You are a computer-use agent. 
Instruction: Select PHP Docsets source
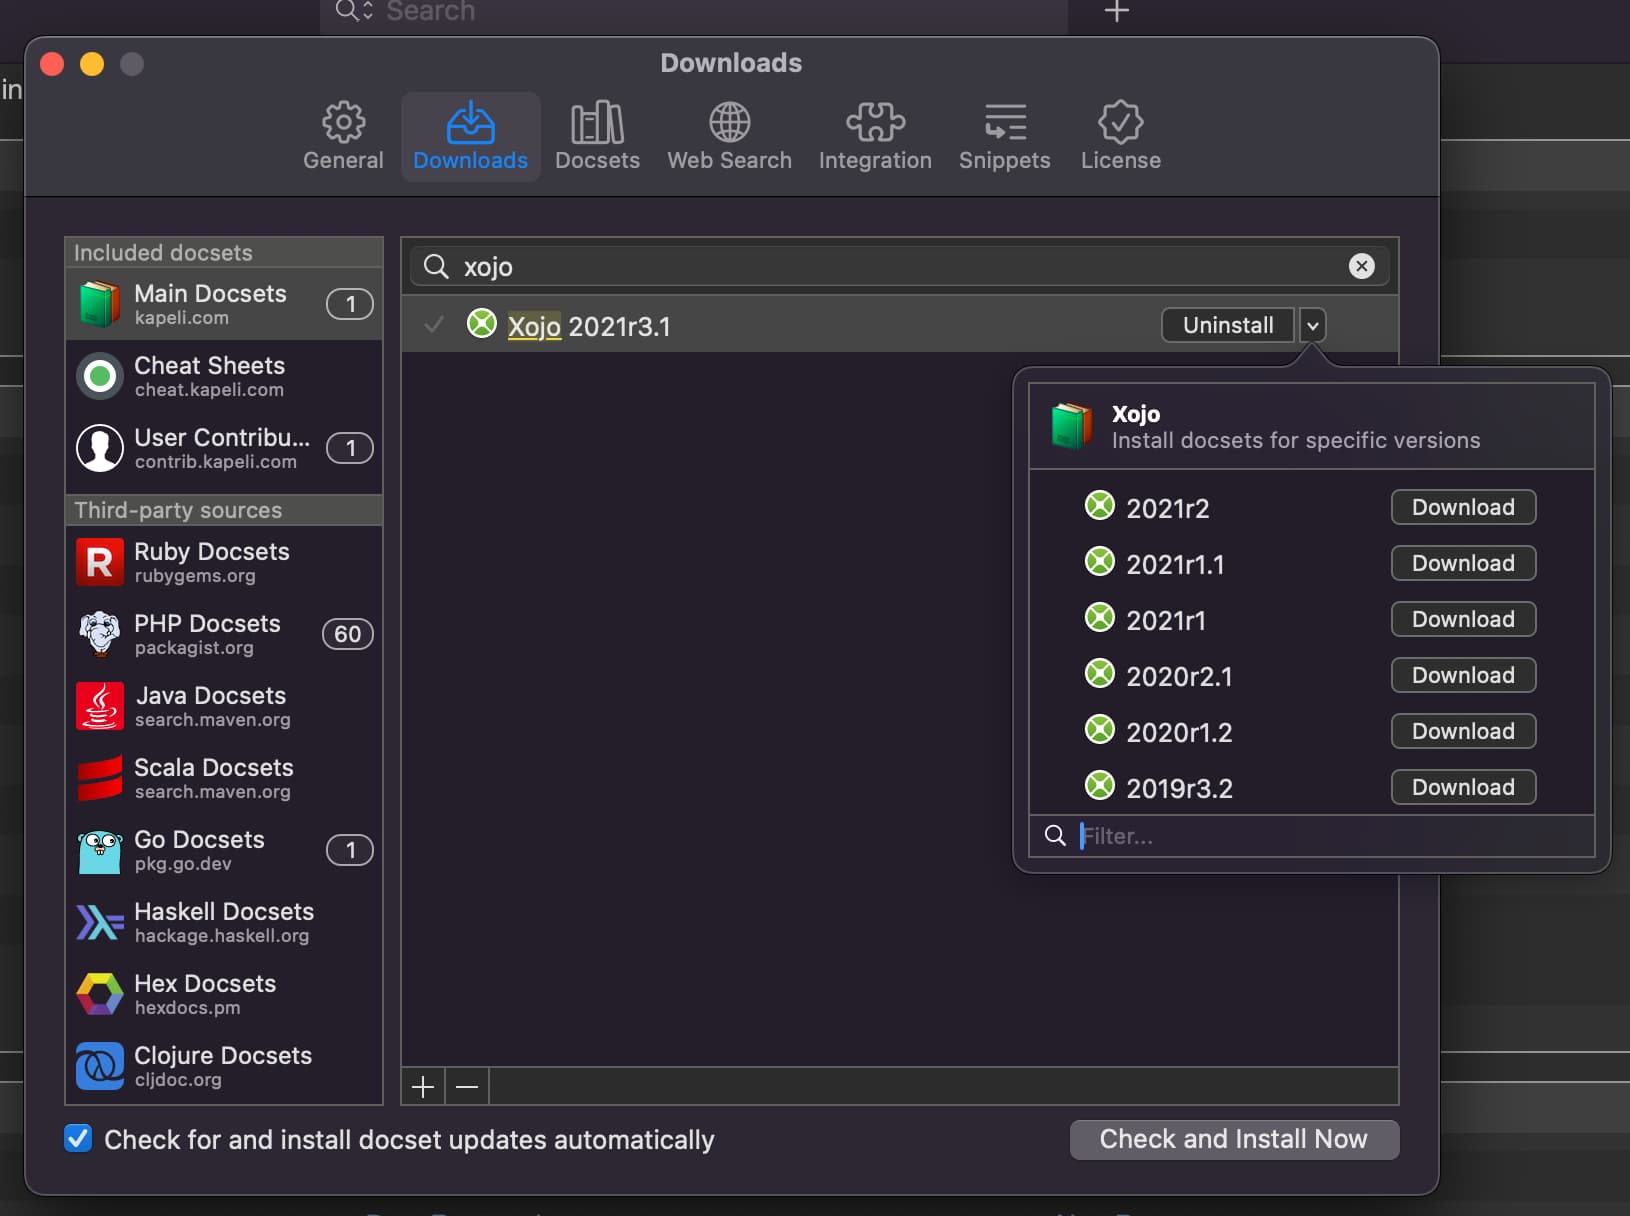tap(224, 634)
